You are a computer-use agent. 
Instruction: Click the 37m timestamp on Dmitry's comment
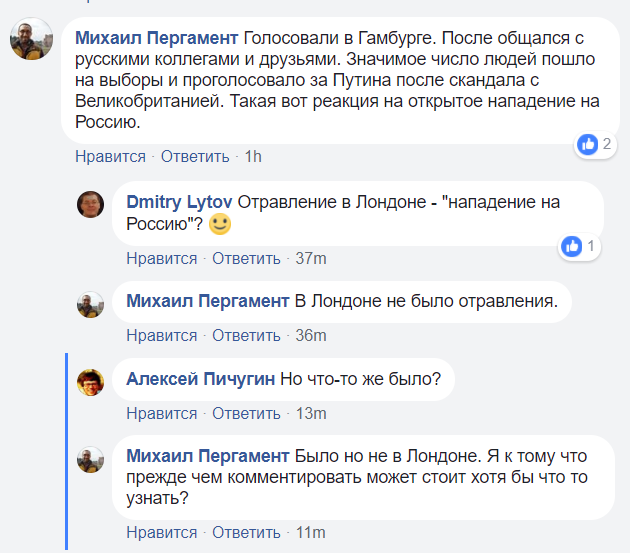pos(311,259)
